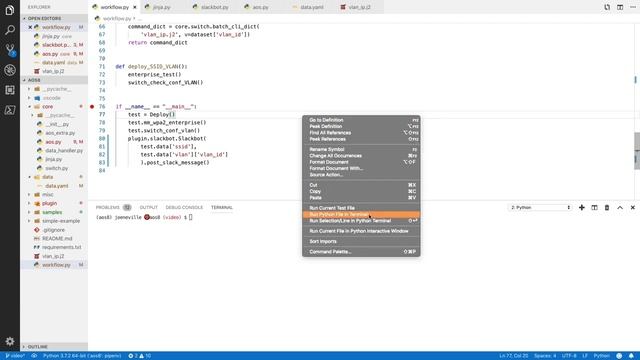Click the git branch indicator in status bar
640x360 pixels.
click(15, 356)
